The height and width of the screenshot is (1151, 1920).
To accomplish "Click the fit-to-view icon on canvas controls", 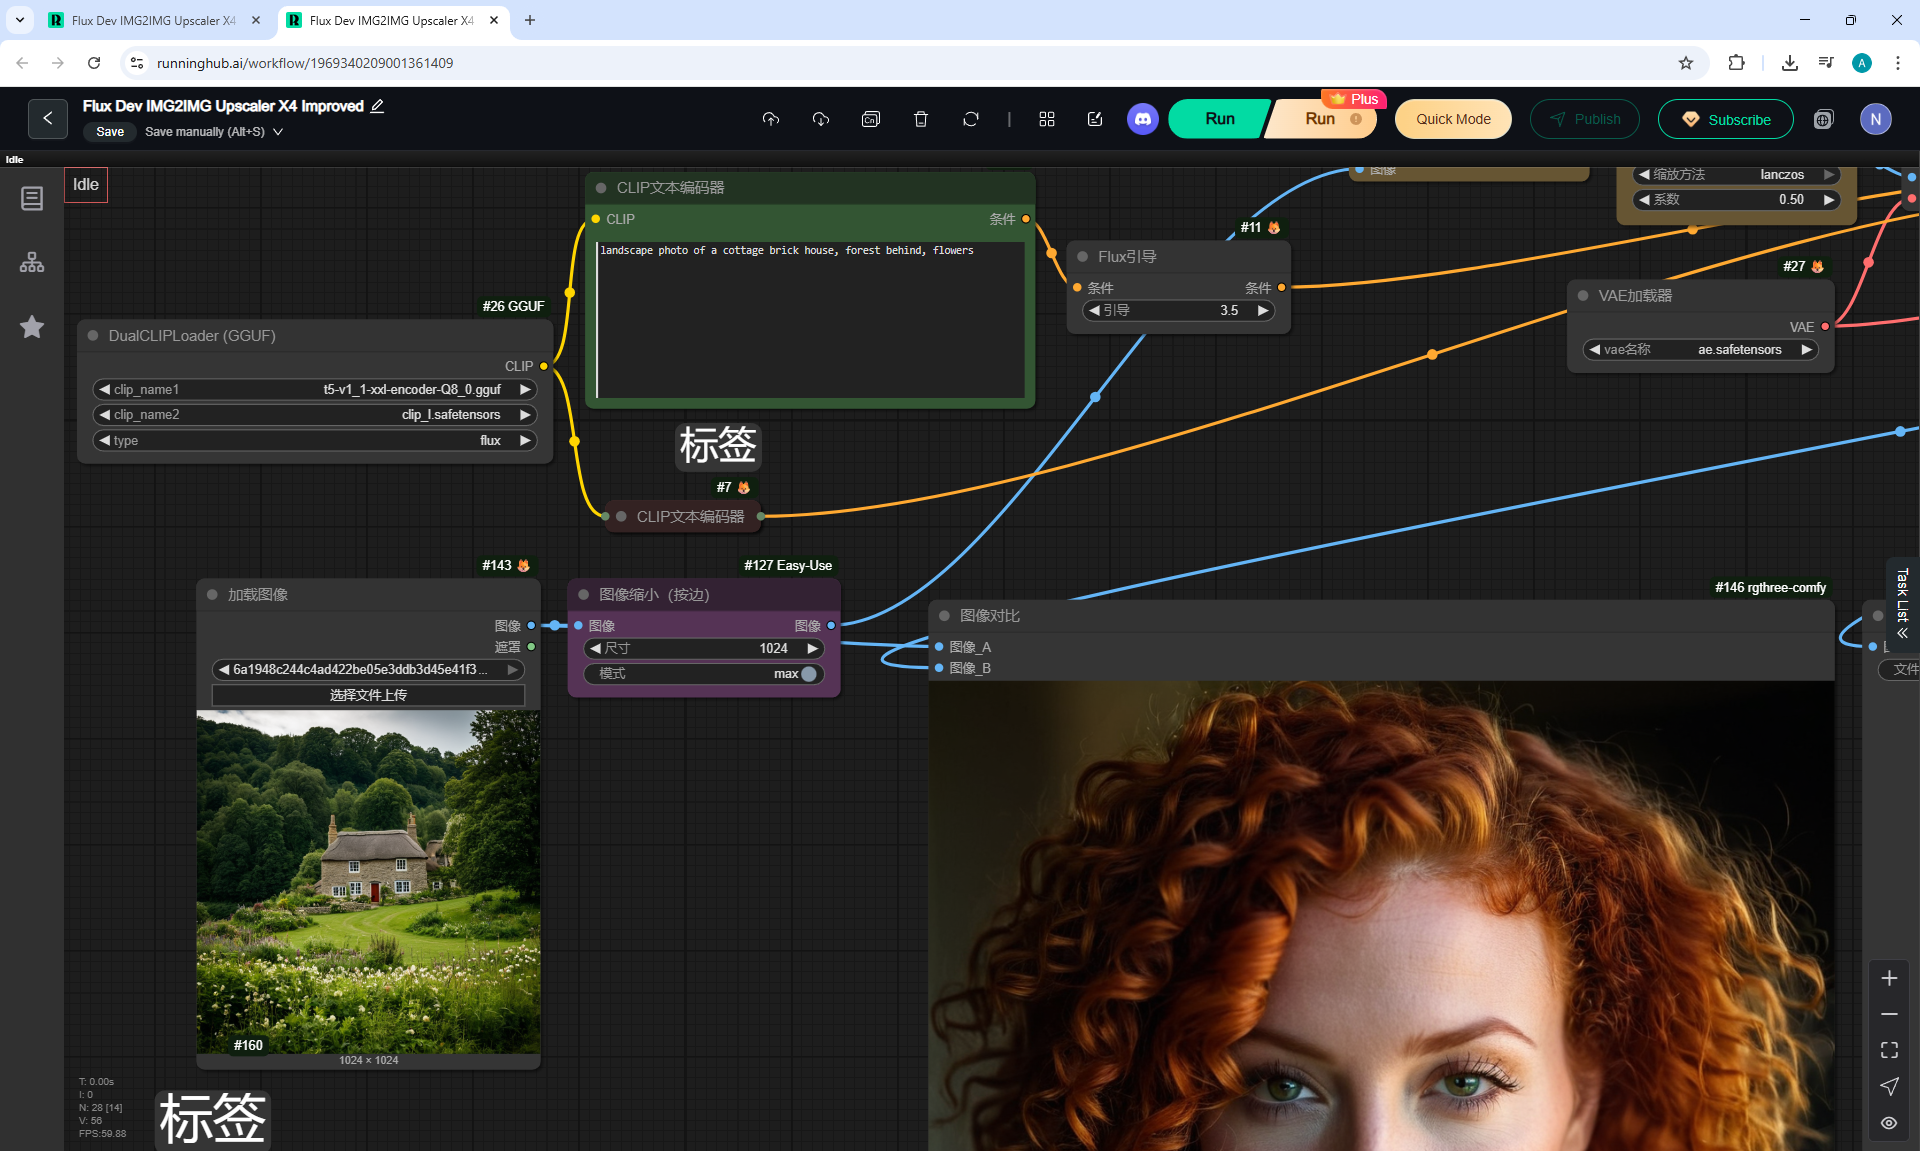I will click(1888, 1050).
